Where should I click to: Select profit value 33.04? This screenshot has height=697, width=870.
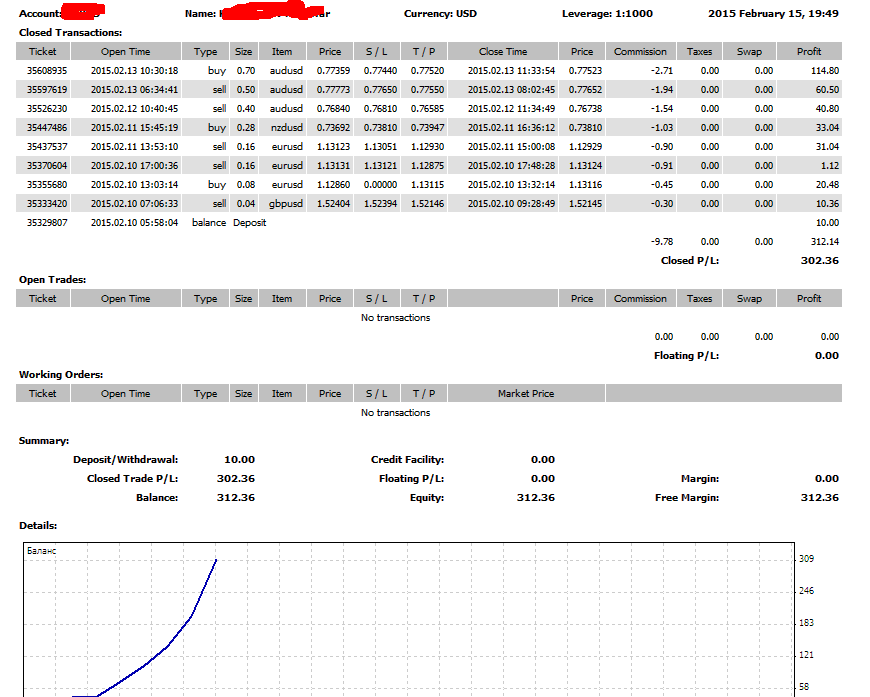[x=827, y=128]
